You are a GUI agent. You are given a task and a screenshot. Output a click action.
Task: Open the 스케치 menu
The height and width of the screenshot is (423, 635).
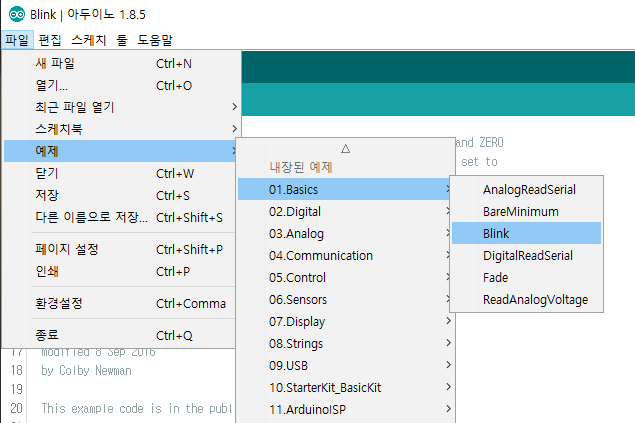(x=89, y=40)
